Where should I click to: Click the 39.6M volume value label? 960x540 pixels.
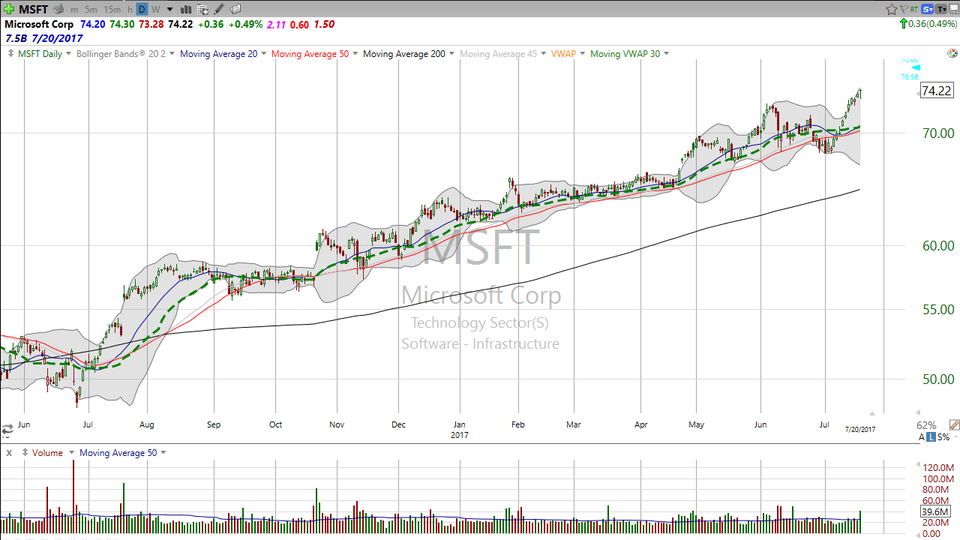tap(935, 512)
